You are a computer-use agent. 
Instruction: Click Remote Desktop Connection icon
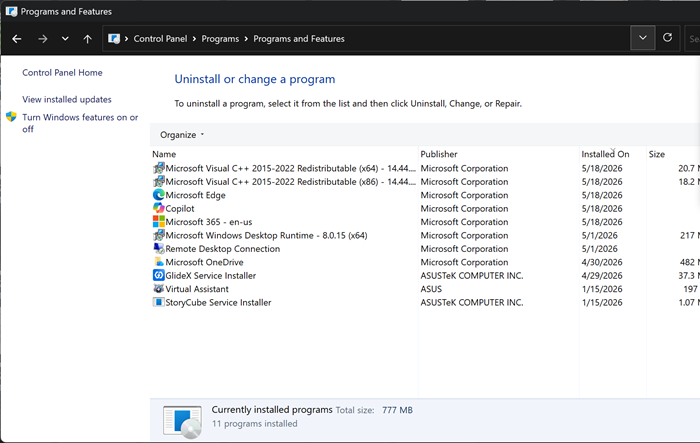tap(158, 248)
